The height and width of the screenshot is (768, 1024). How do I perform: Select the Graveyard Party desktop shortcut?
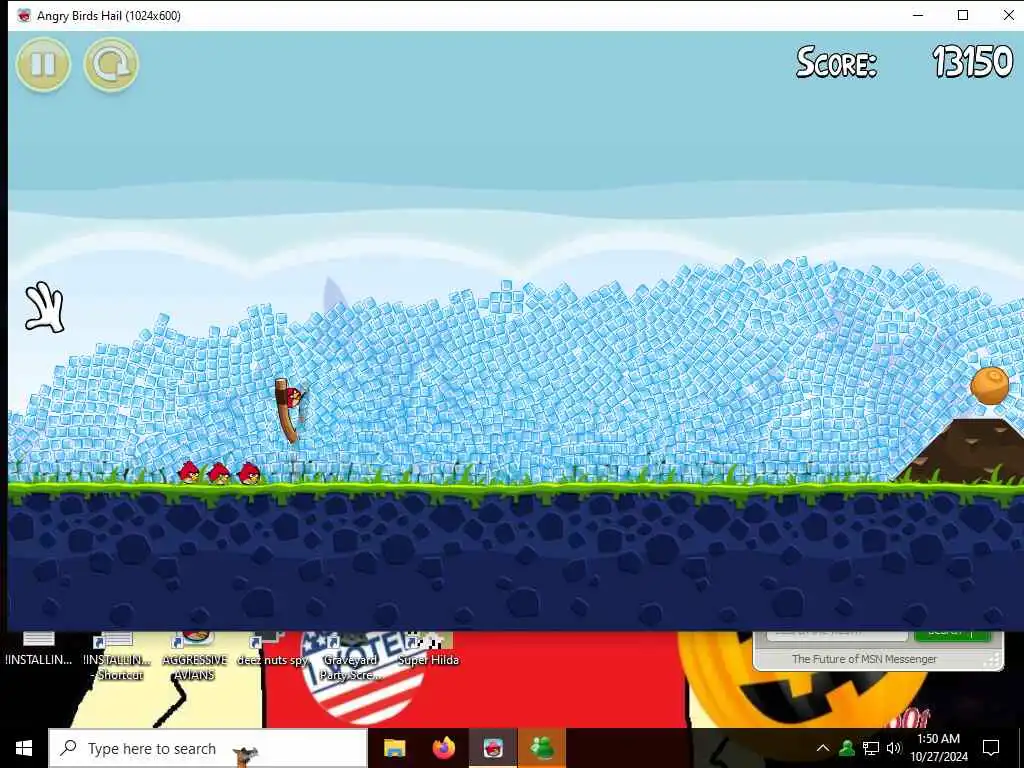click(351, 657)
